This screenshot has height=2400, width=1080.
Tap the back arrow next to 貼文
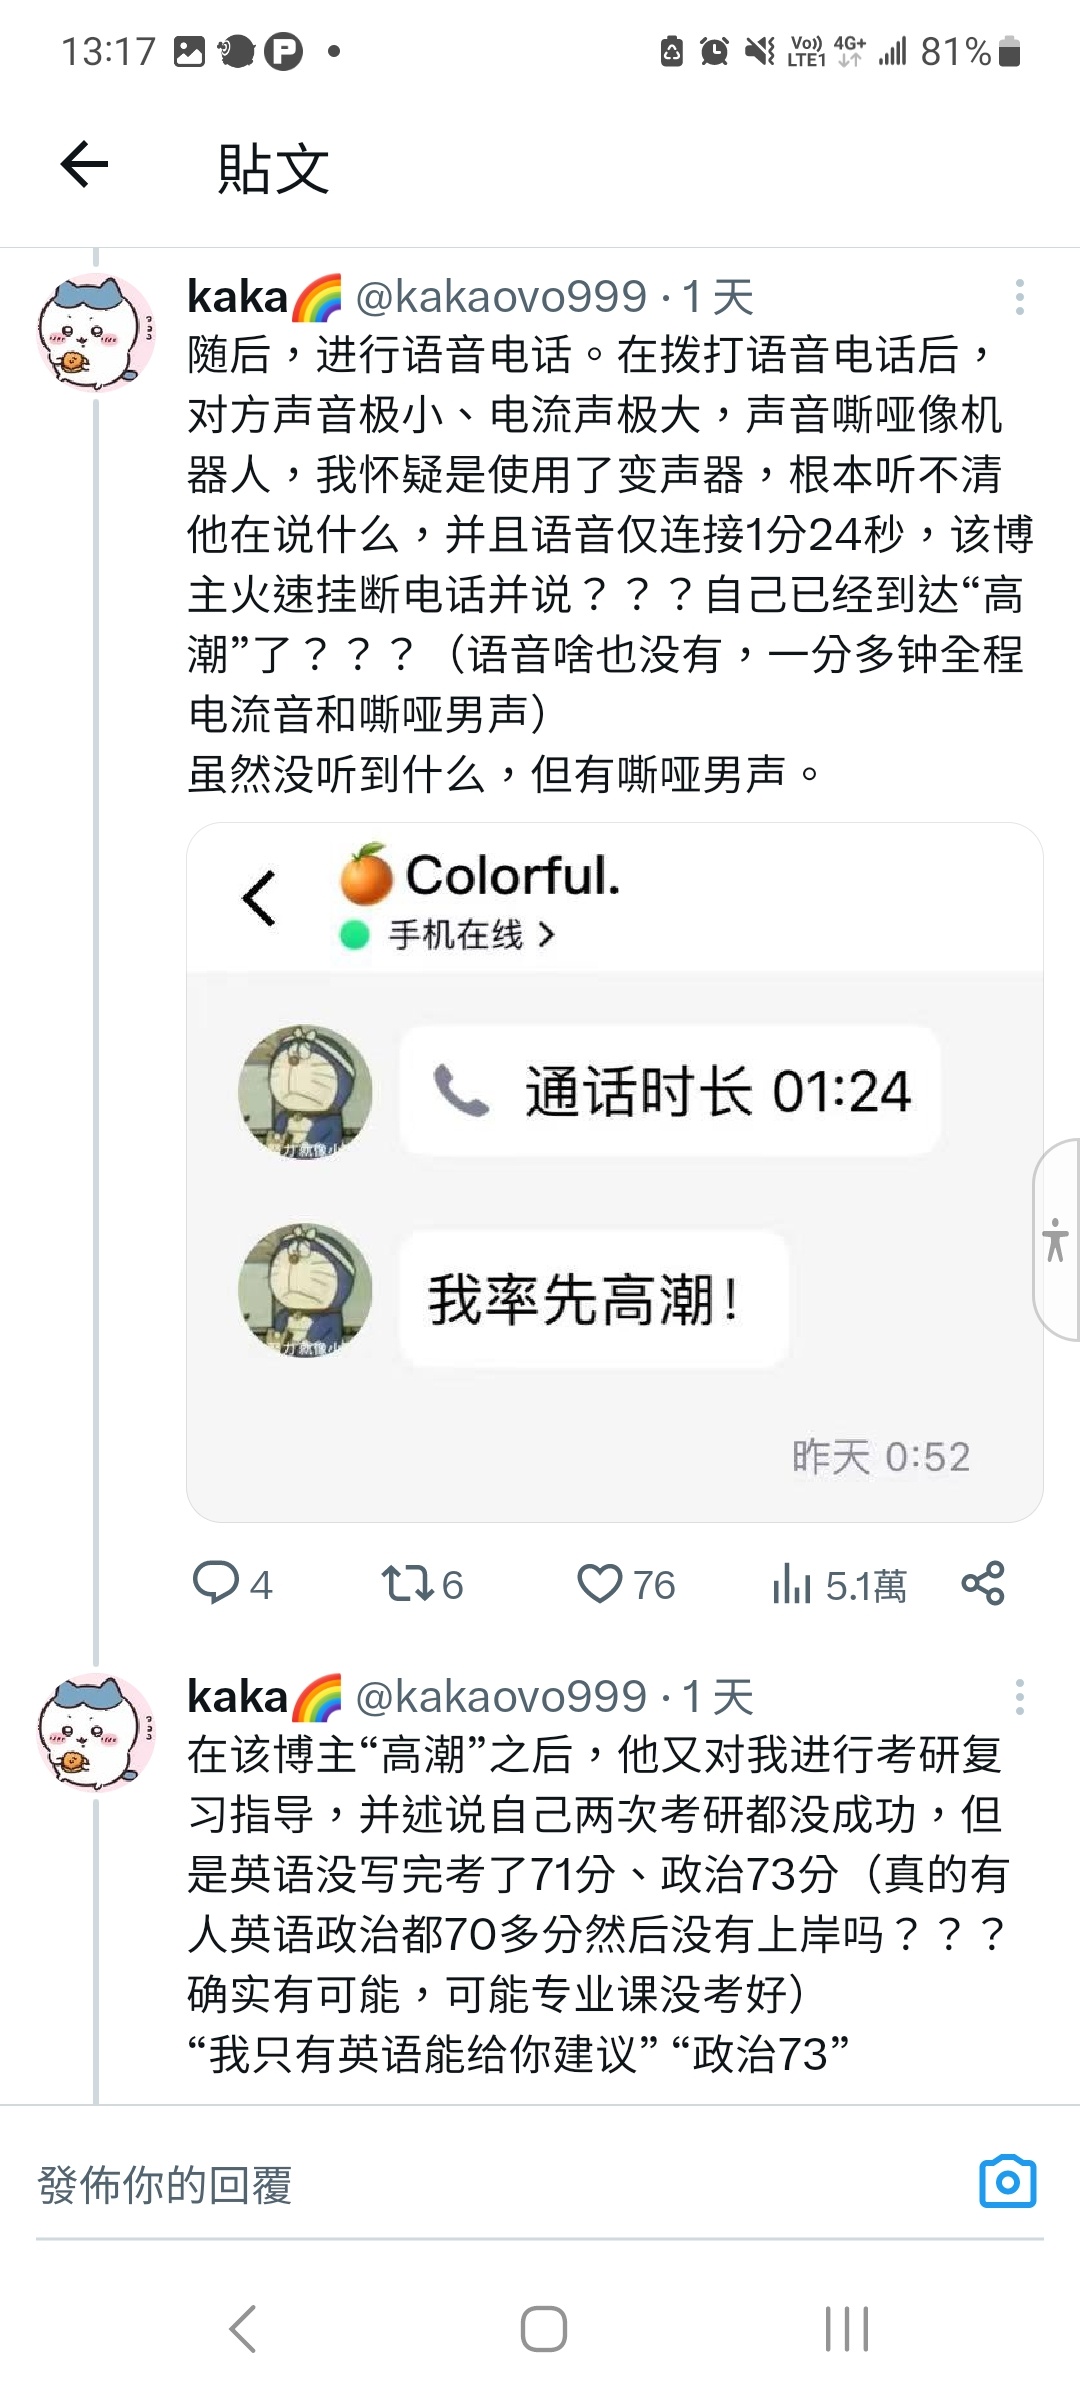[x=84, y=165]
